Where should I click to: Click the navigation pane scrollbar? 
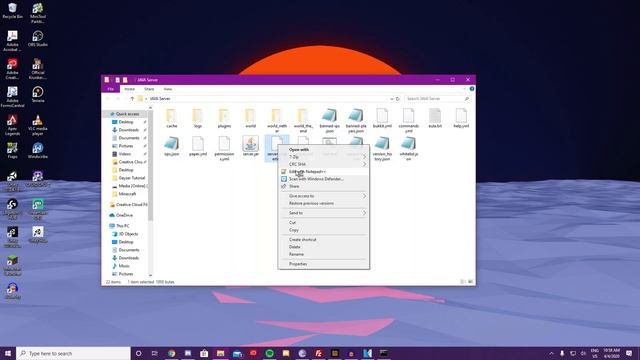coord(150,165)
